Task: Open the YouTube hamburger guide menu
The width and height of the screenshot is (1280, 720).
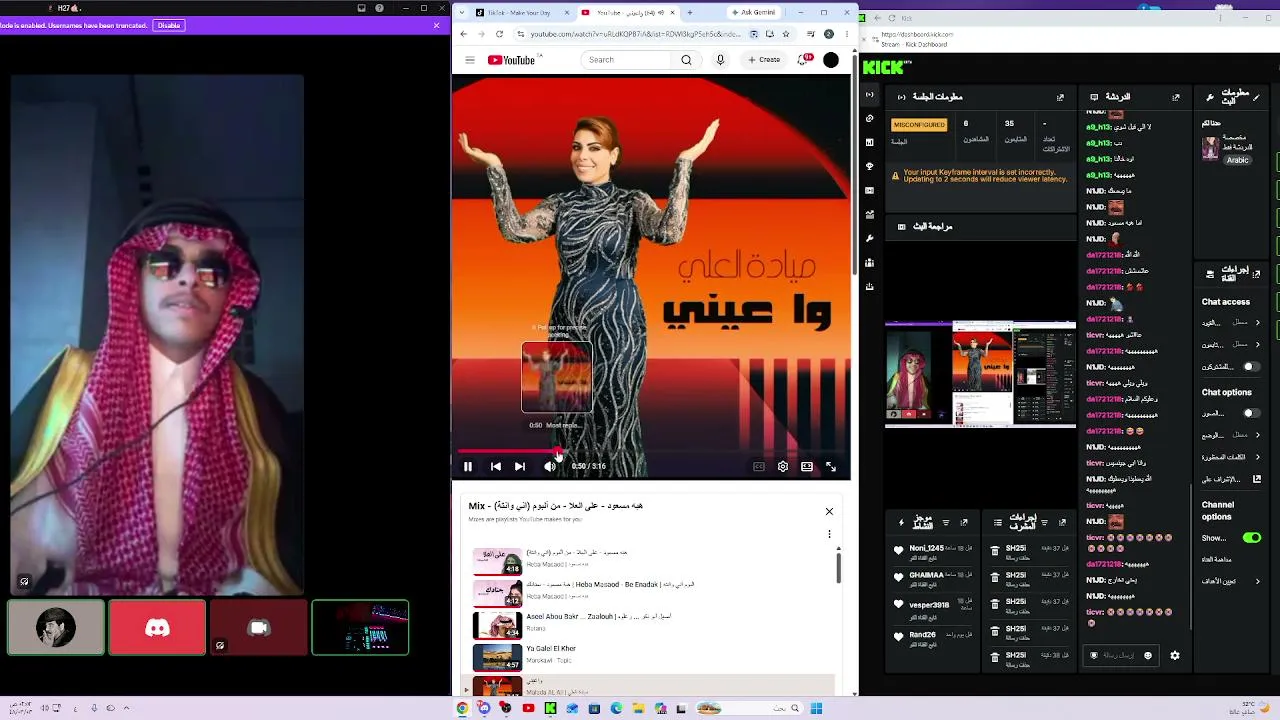Action: click(x=470, y=60)
